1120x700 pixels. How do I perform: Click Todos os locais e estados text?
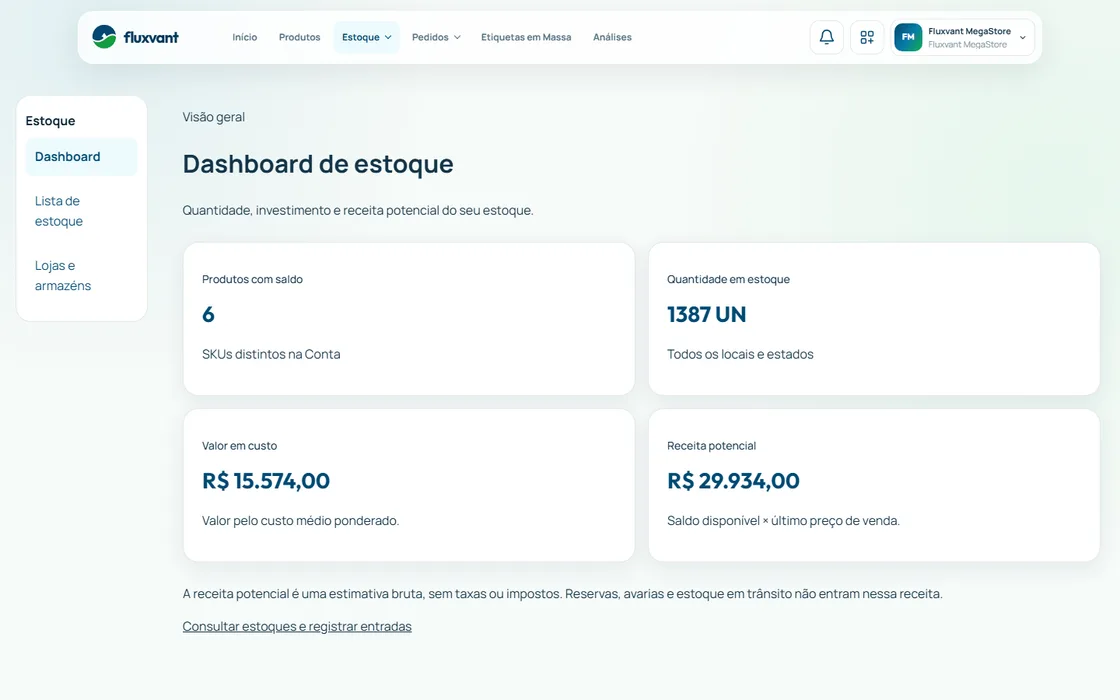[740, 354]
